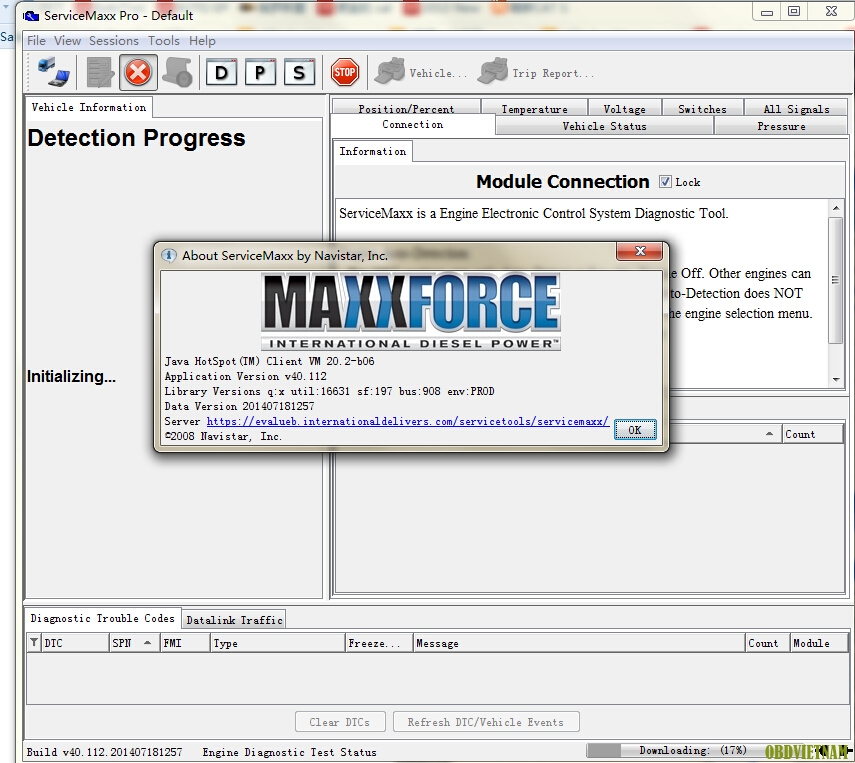
Task: Select the Information sub-tab
Action: (373, 152)
